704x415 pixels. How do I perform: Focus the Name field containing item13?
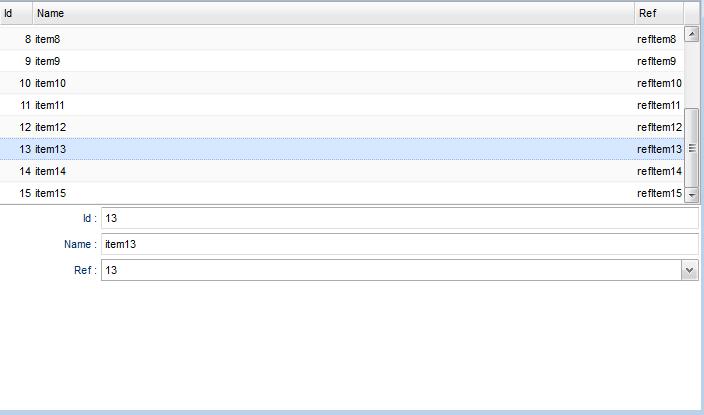pos(400,244)
